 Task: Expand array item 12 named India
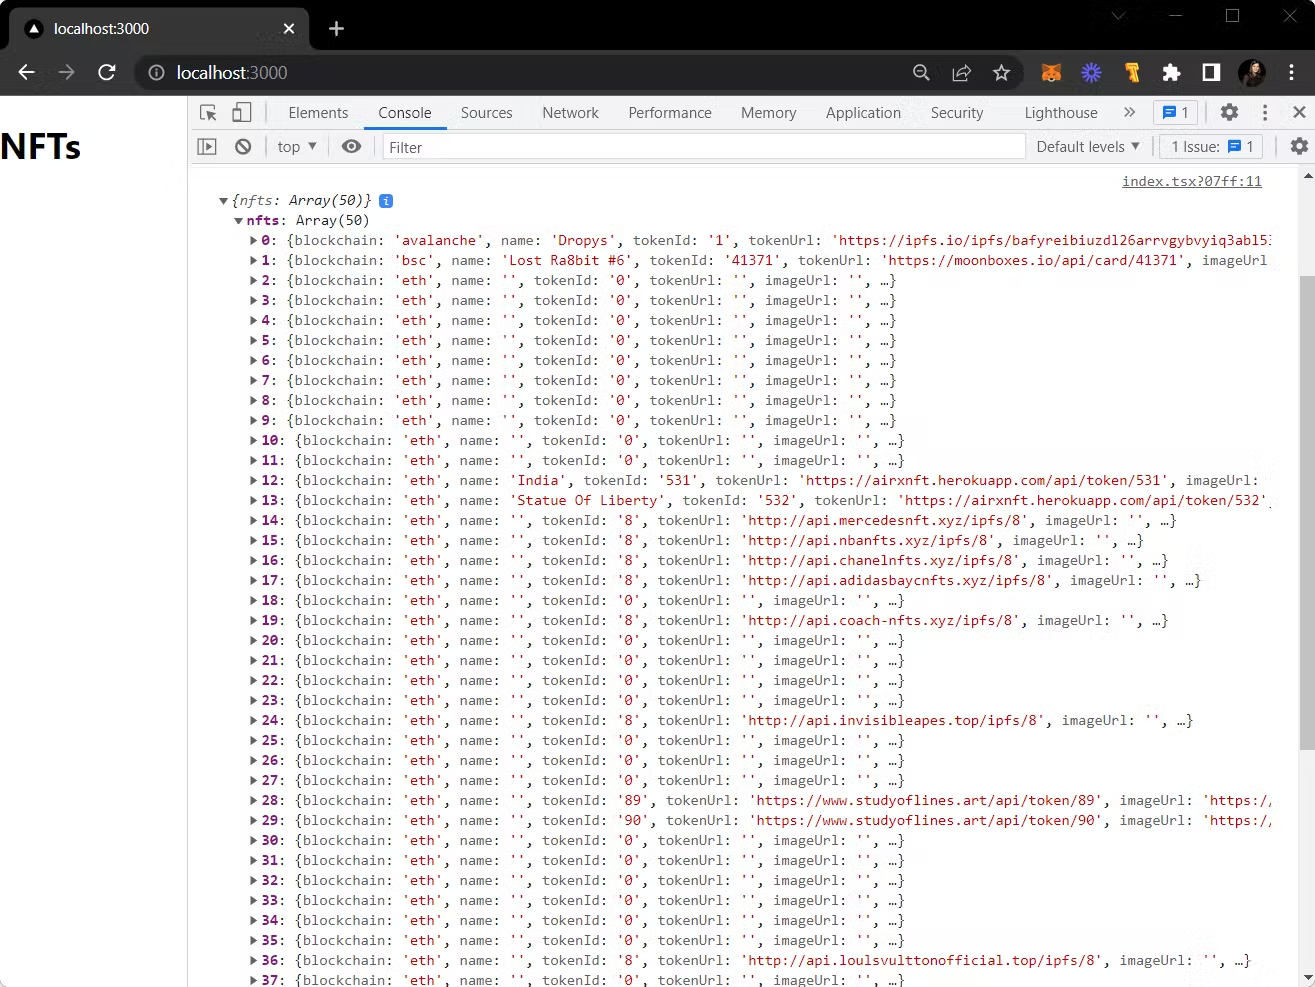pyautogui.click(x=253, y=481)
